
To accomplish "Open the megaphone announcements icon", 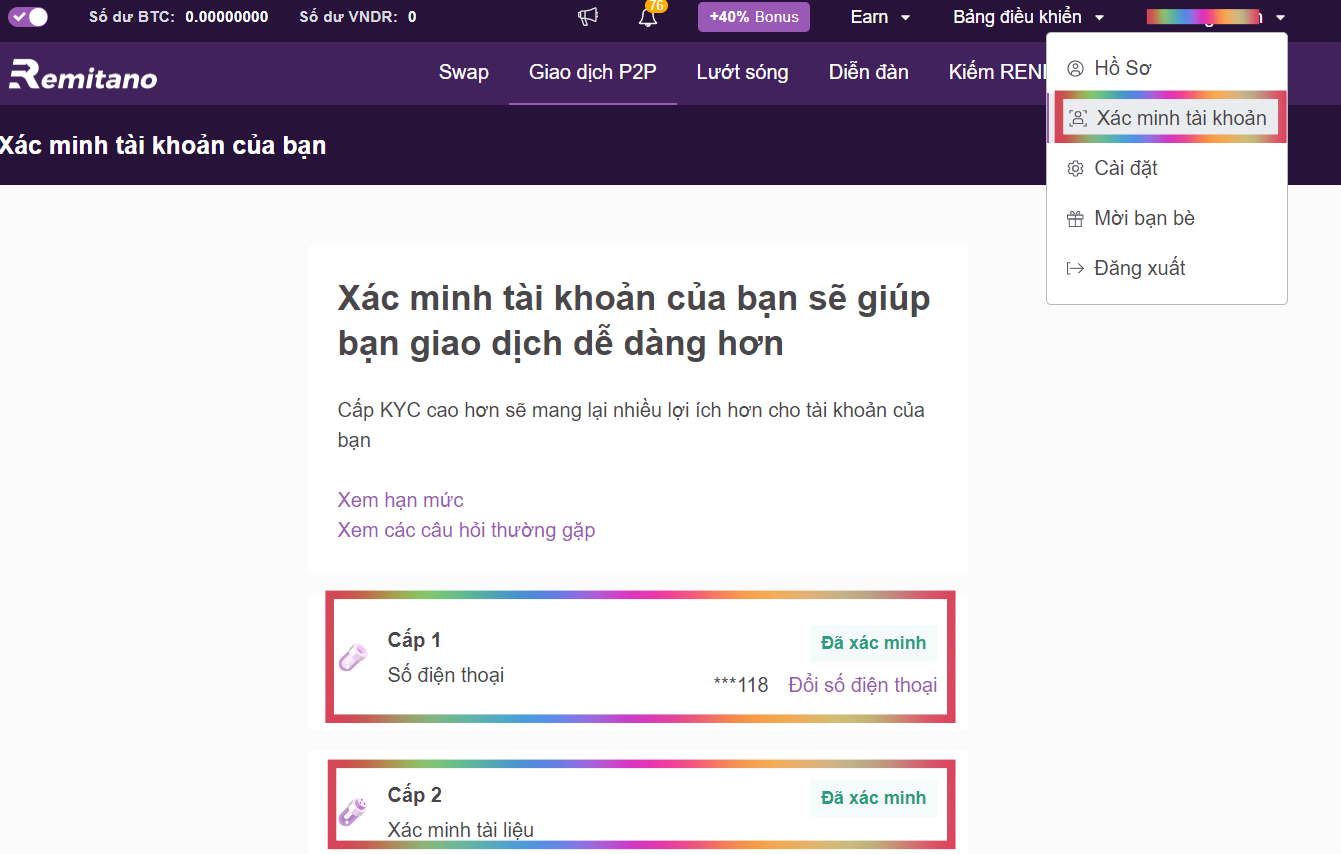I will 588,17.
